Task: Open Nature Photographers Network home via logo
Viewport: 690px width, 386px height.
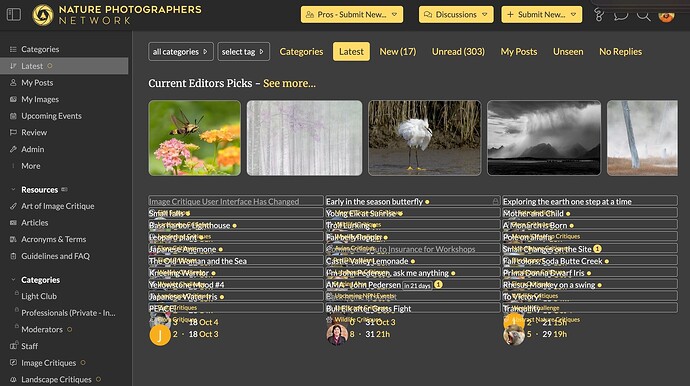Action: 117,15
